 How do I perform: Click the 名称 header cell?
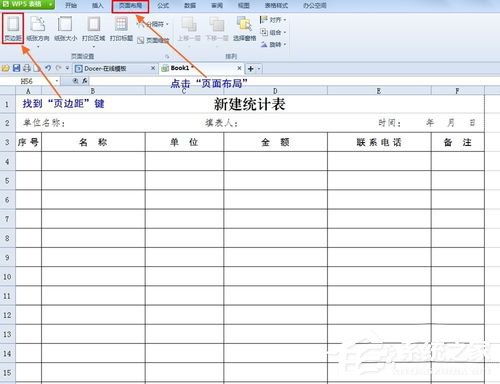coord(93,142)
